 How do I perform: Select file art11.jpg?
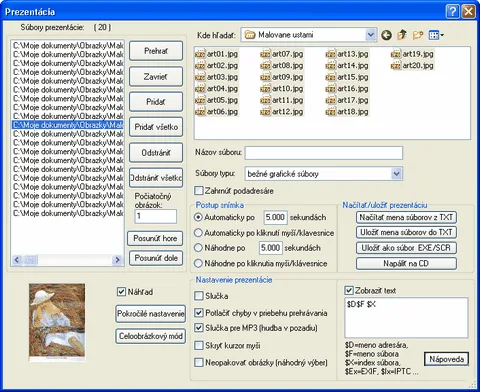pyautogui.click(x=282, y=100)
